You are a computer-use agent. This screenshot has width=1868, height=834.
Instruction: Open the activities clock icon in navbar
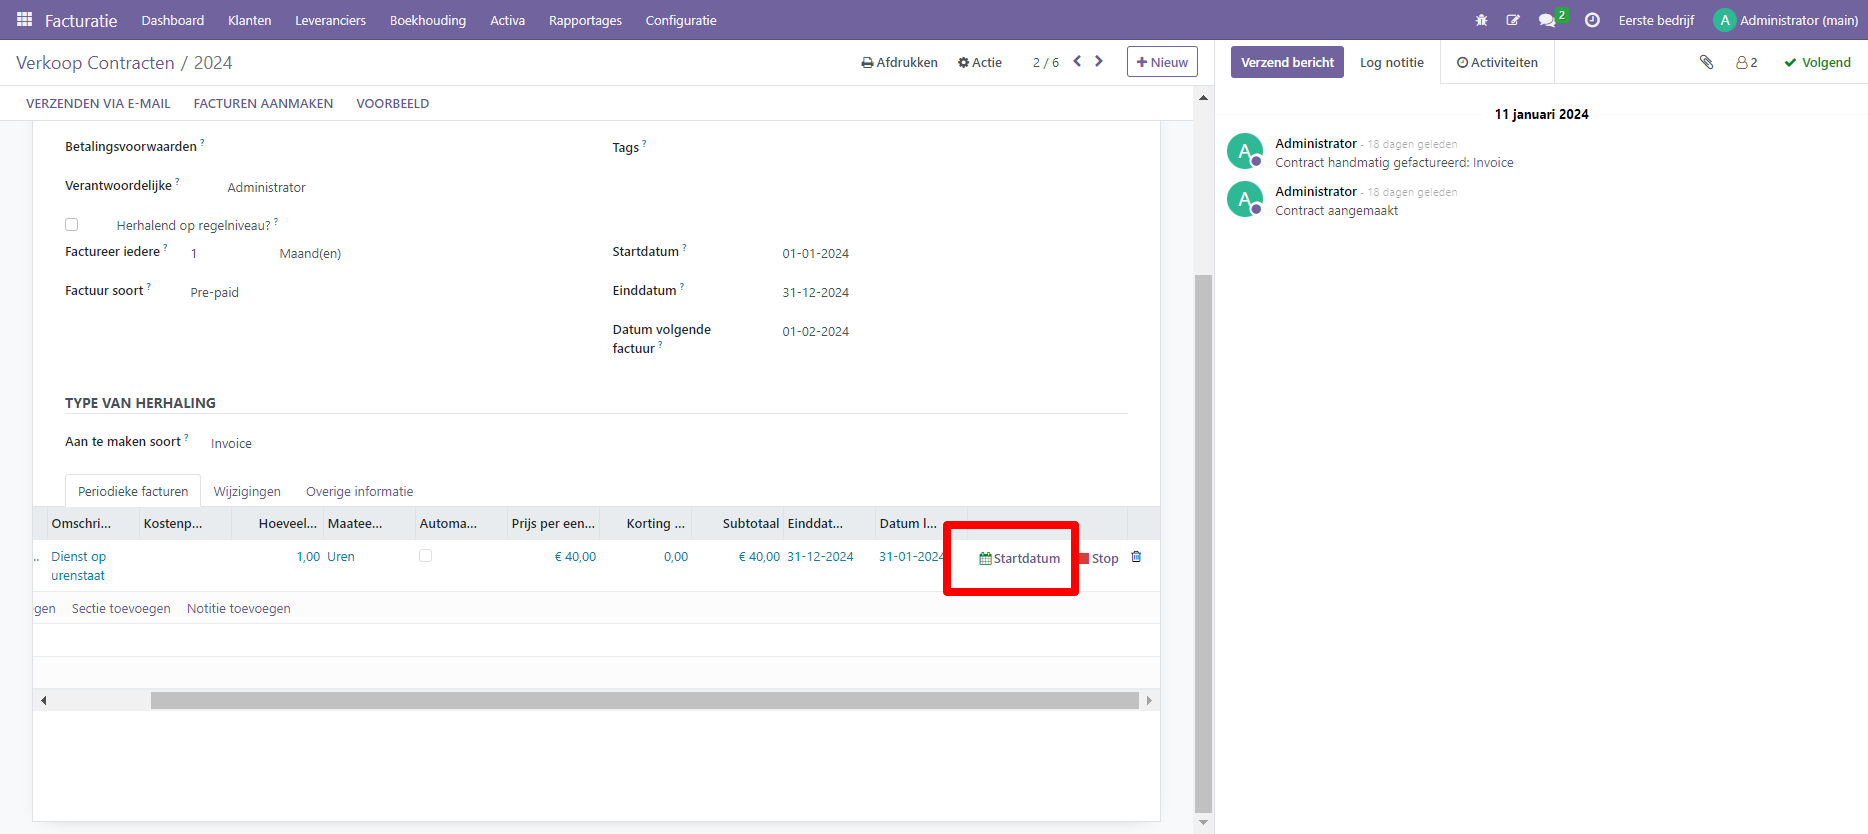[1592, 20]
